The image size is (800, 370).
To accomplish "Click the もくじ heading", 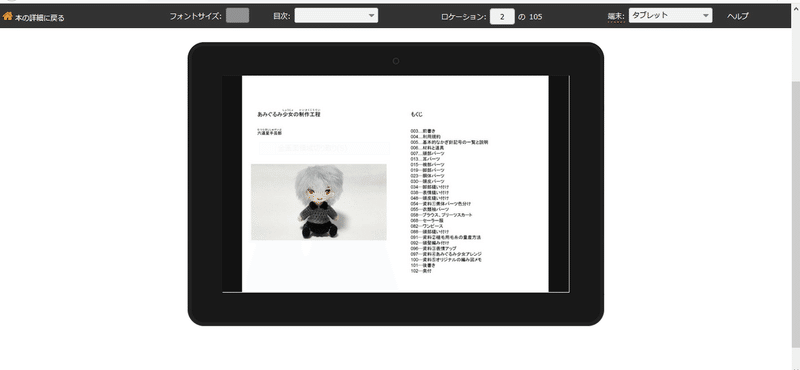I will tap(416, 114).
